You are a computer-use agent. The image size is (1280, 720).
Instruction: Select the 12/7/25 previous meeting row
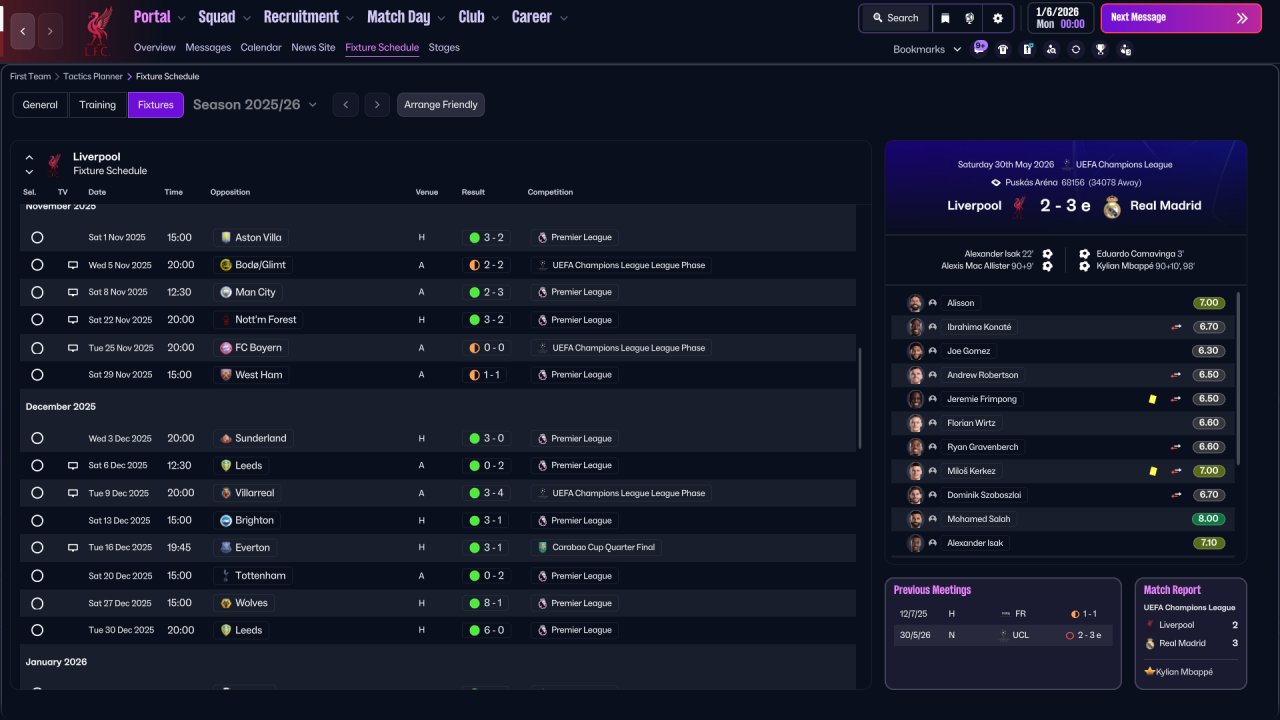[x=1003, y=614]
